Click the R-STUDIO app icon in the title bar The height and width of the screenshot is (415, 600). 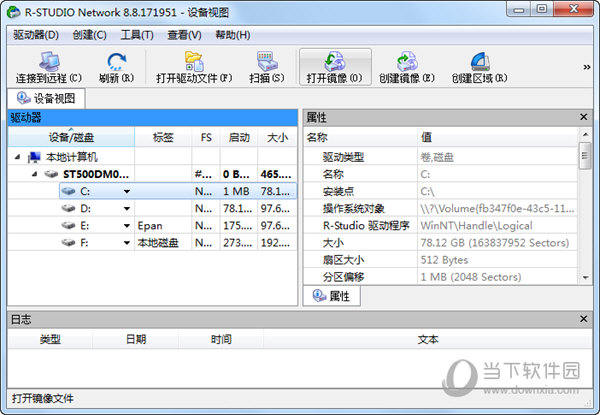coord(14,12)
